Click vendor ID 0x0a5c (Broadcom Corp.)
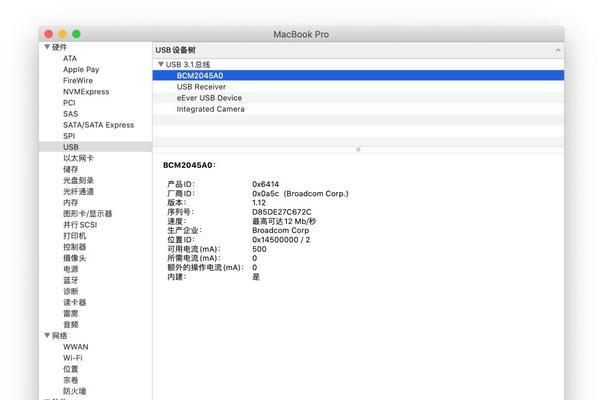The image size is (603, 400). click(x=300, y=193)
